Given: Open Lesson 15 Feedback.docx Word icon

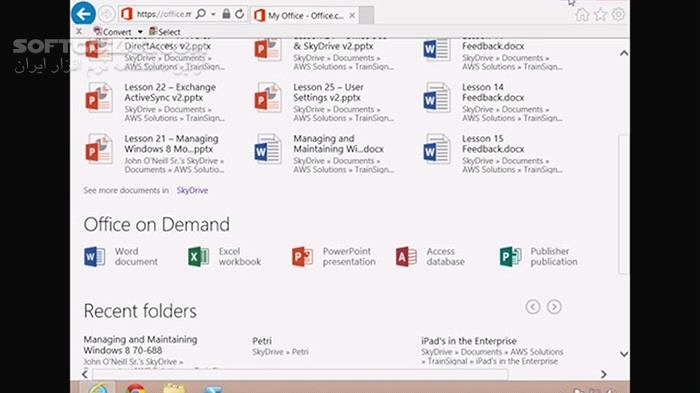Looking at the screenshot, I should point(437,149).
